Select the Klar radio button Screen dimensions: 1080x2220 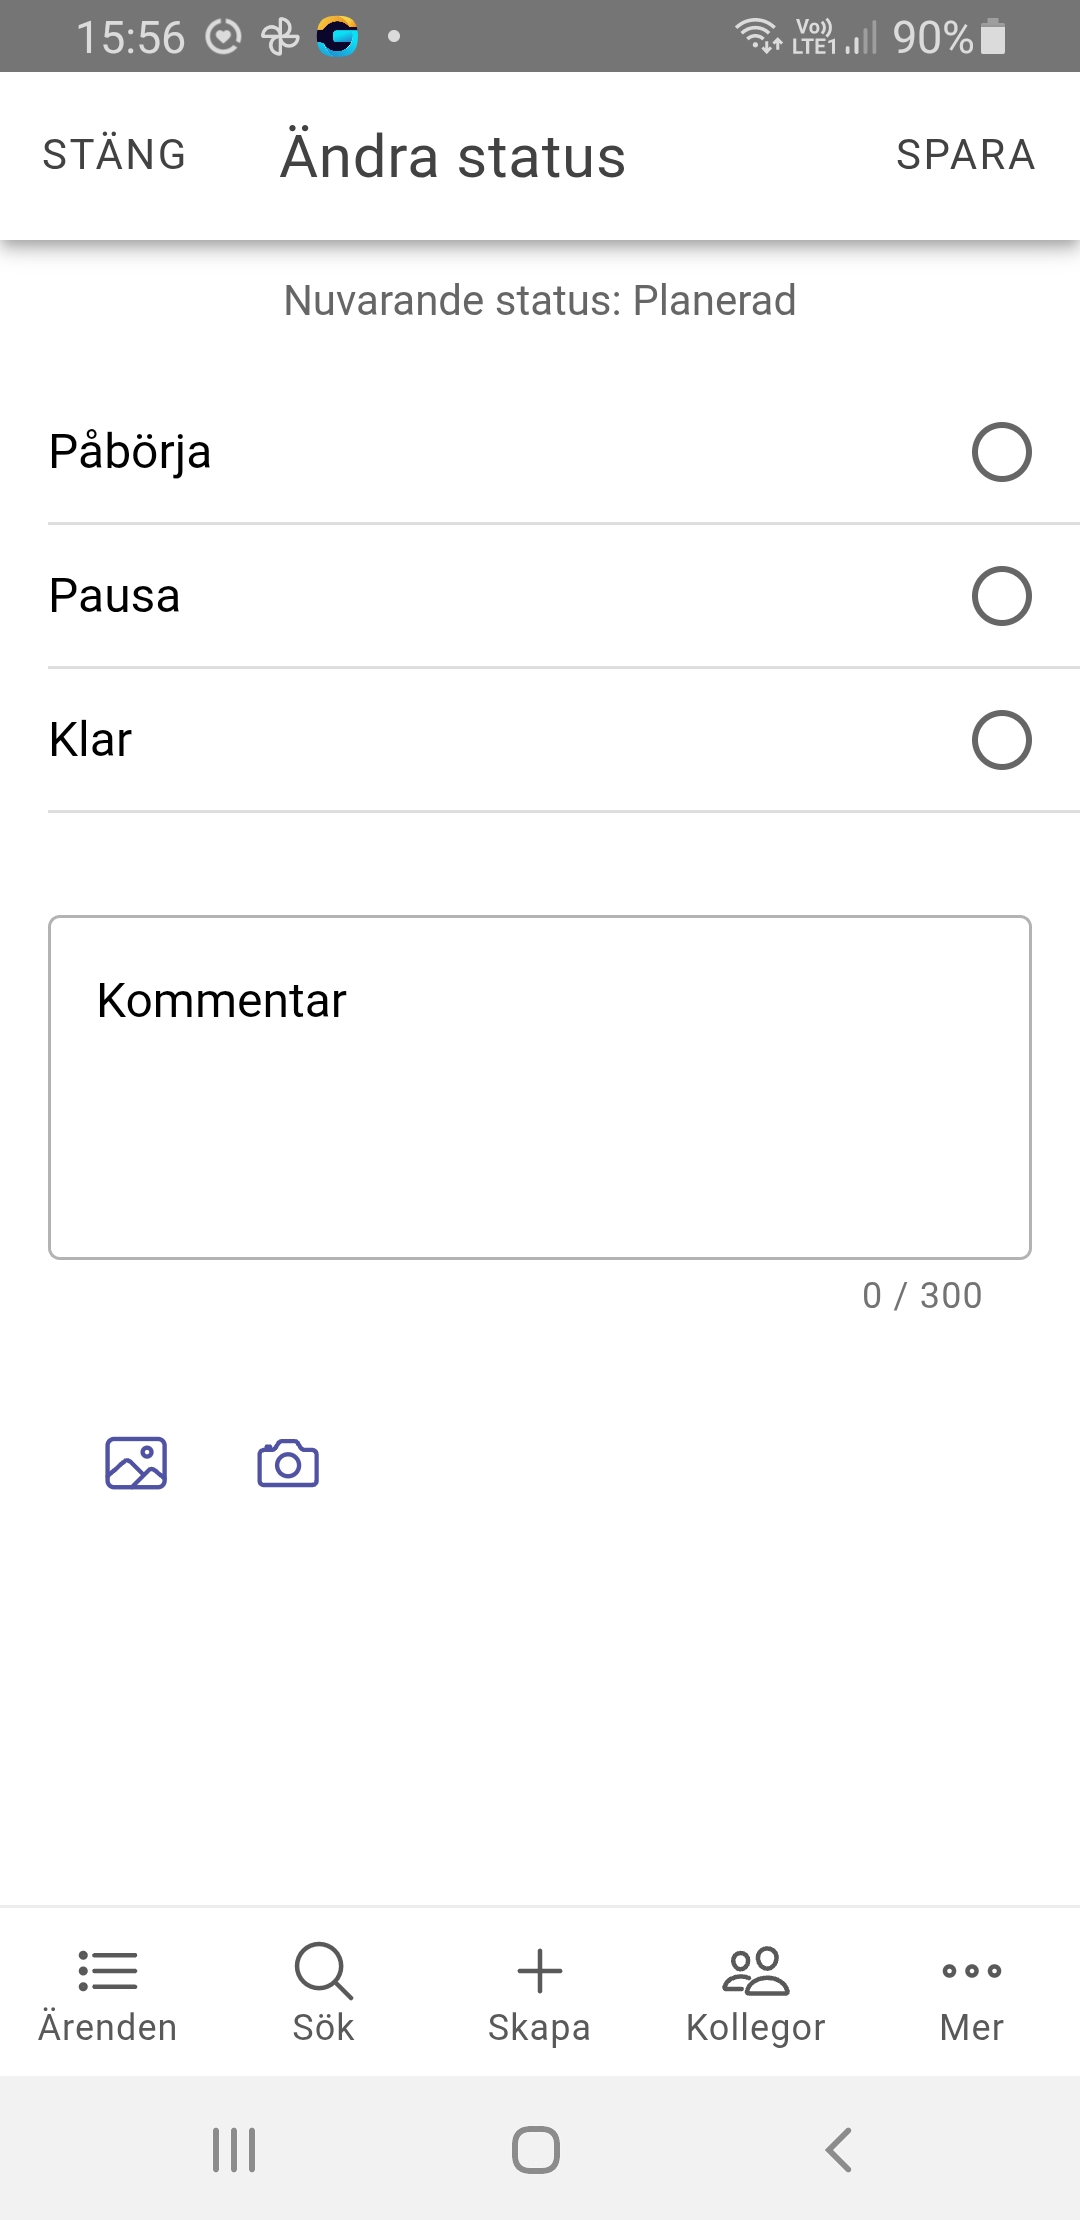(x=1001, y=740)
